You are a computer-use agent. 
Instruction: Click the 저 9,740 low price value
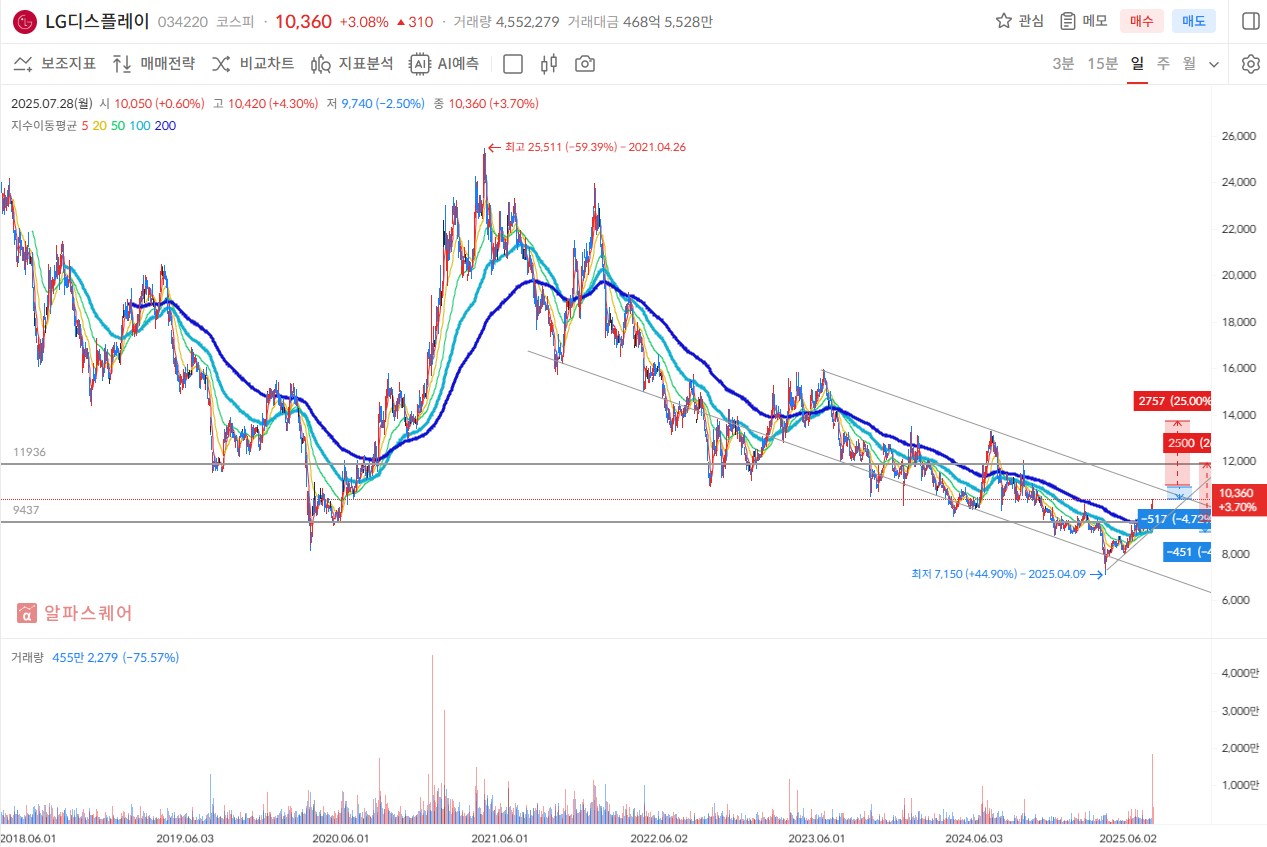[376, 103]
